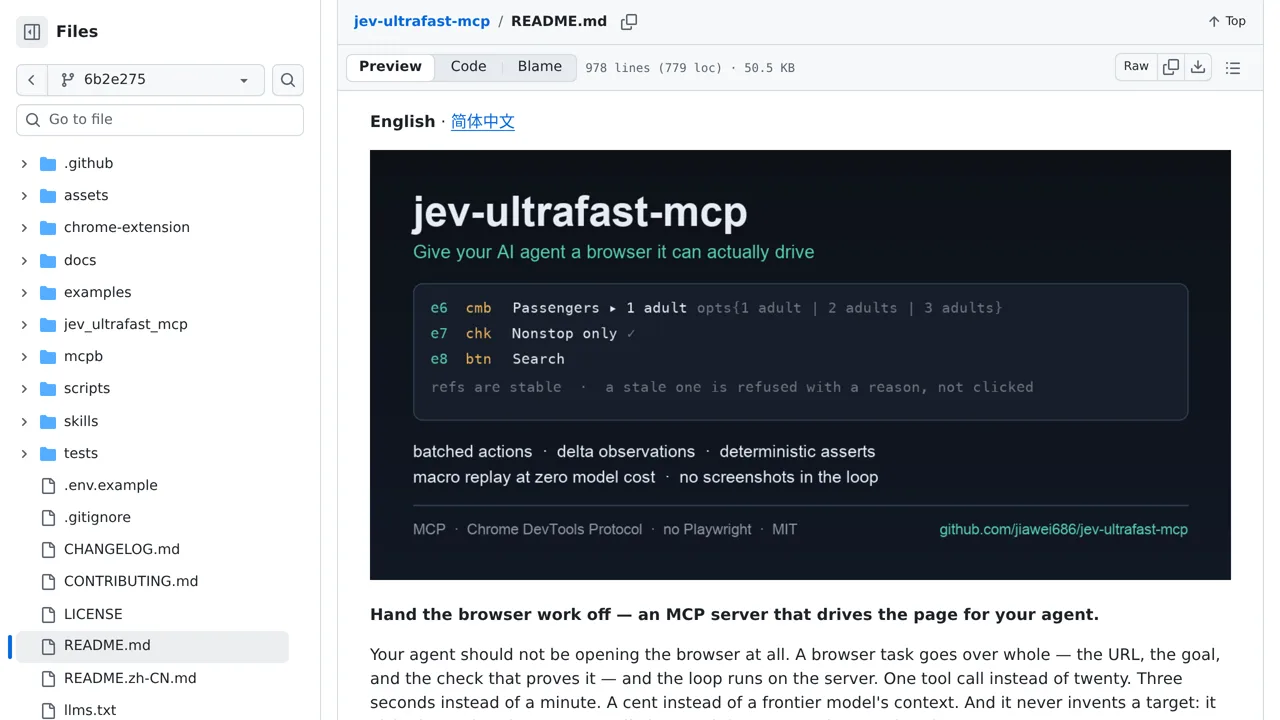This screenshot has width=1280, height=720.
Task: Click the tests folder icon
Action: point(48,454)
